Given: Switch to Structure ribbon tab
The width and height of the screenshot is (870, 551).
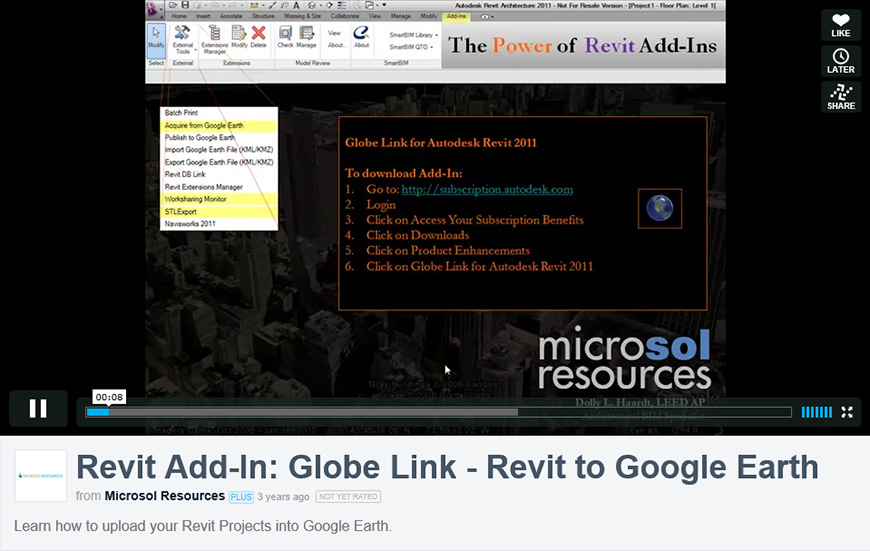Looking at the screenshot, I should (263, 16).
